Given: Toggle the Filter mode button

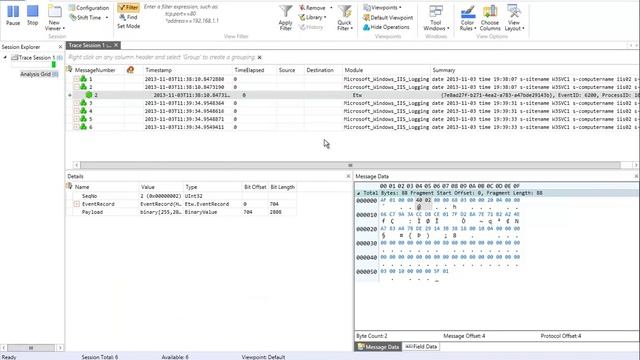Looking at the screenshot, I should point(129,7).
